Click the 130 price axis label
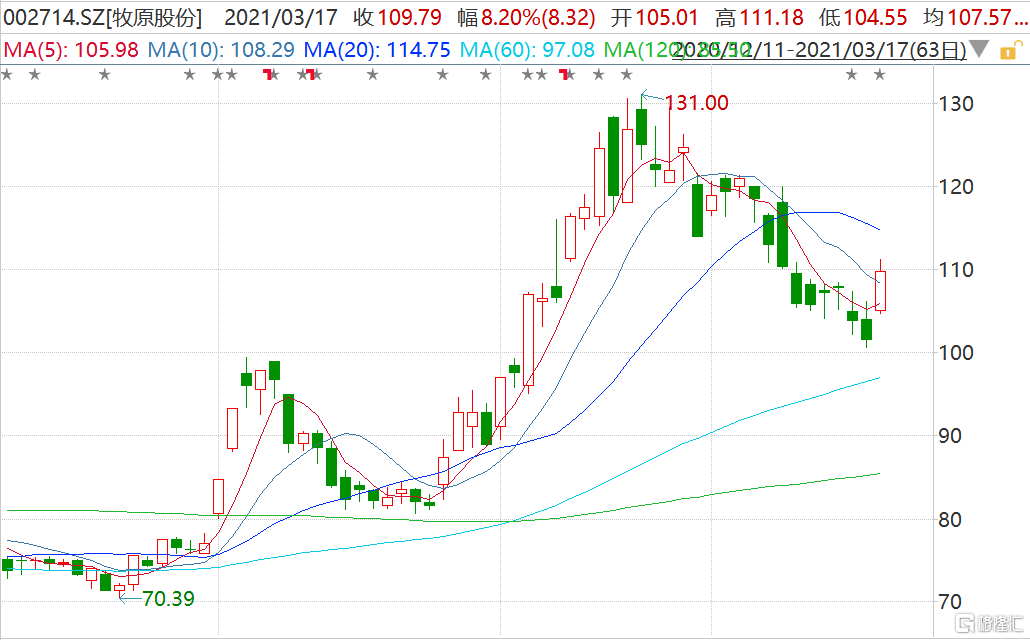 tap(956, 104)
